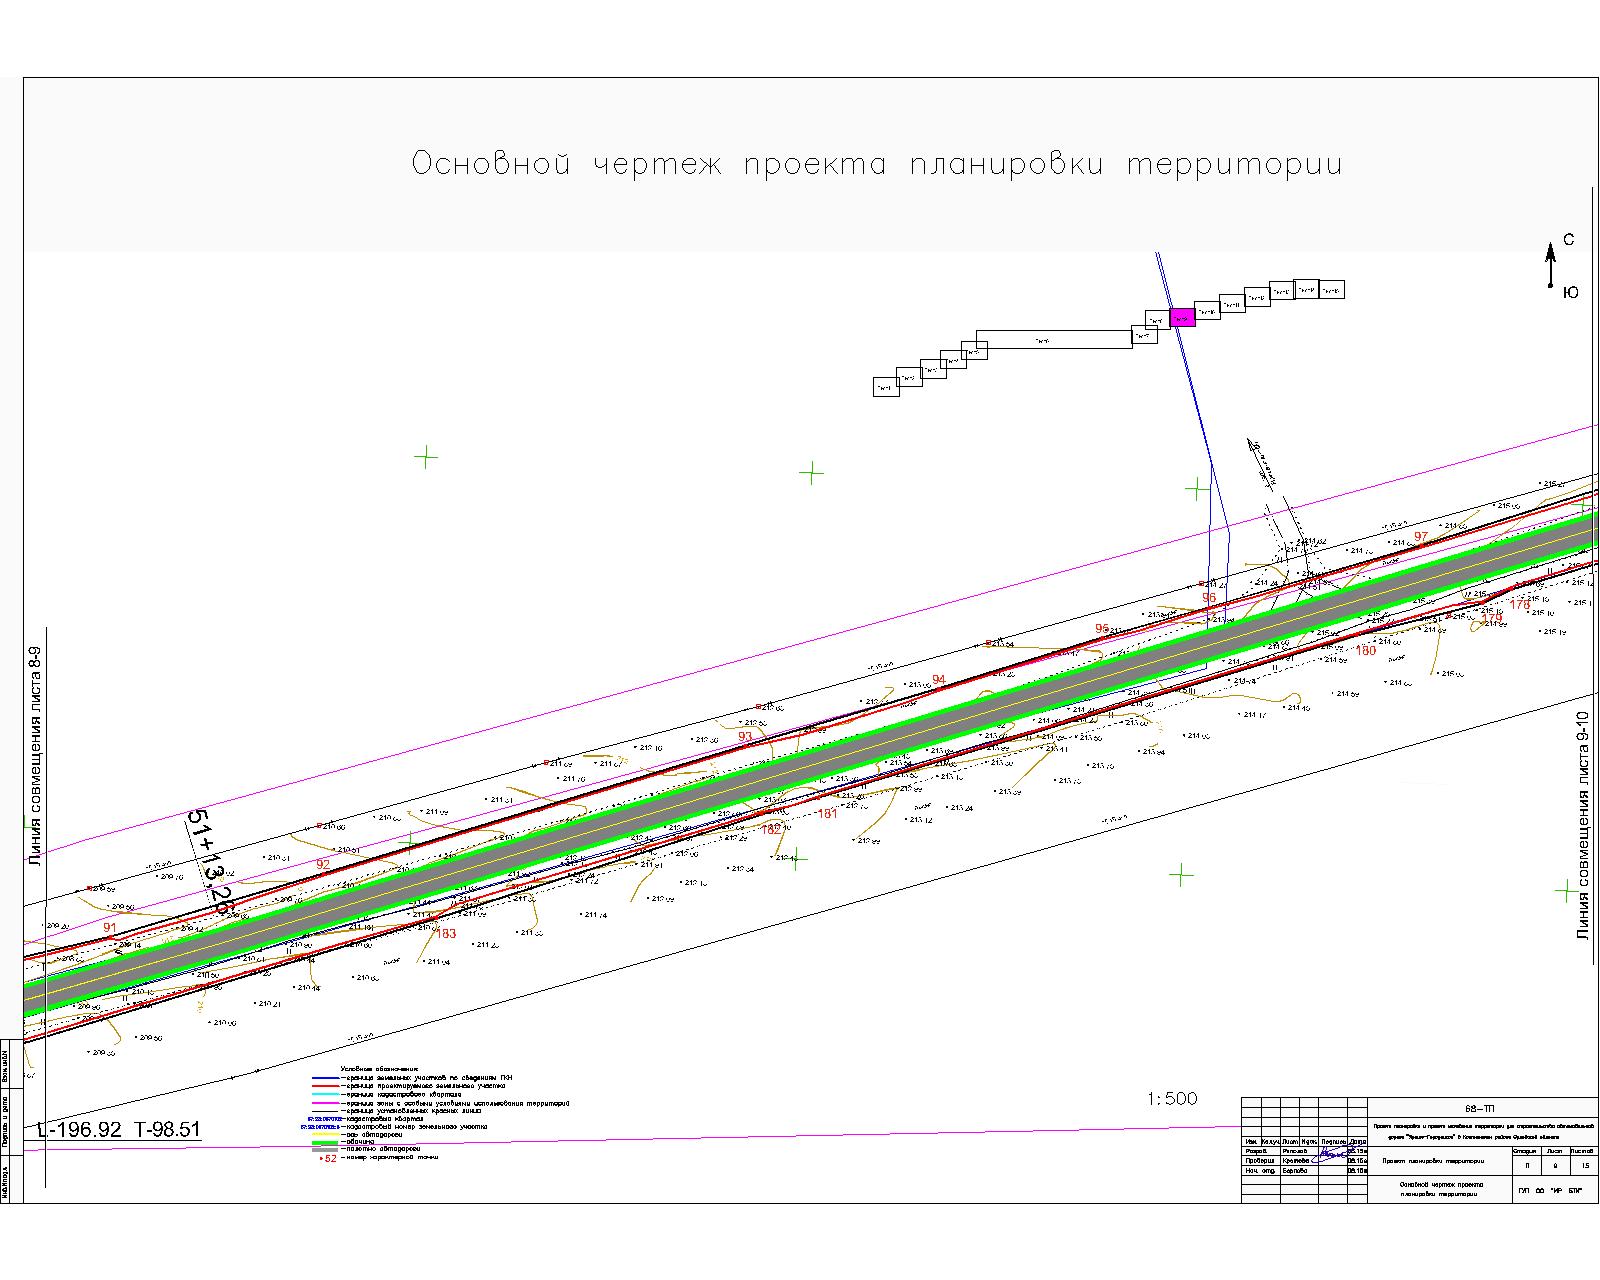This screenshot has height=1280, width=1600.
Task: Select red point number 181
Action: [827, 814]
